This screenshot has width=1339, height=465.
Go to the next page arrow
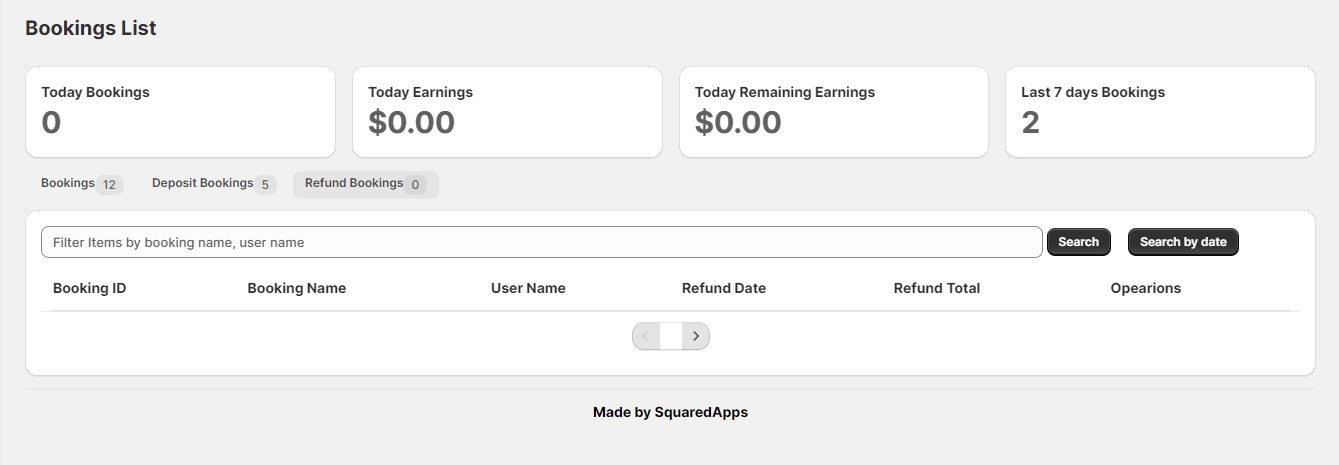click(696, 337)
